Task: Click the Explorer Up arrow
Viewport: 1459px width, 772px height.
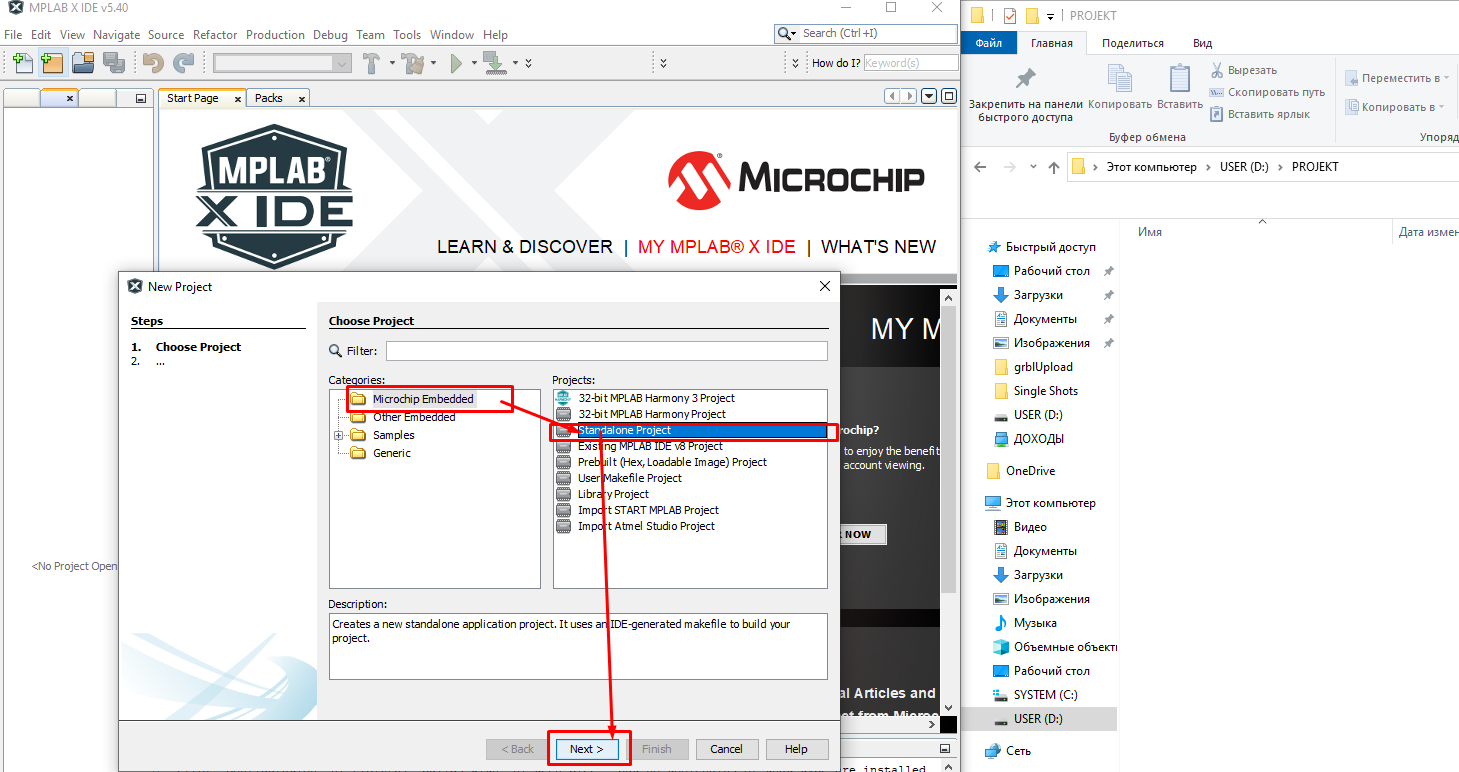Action: (1054, 167)
